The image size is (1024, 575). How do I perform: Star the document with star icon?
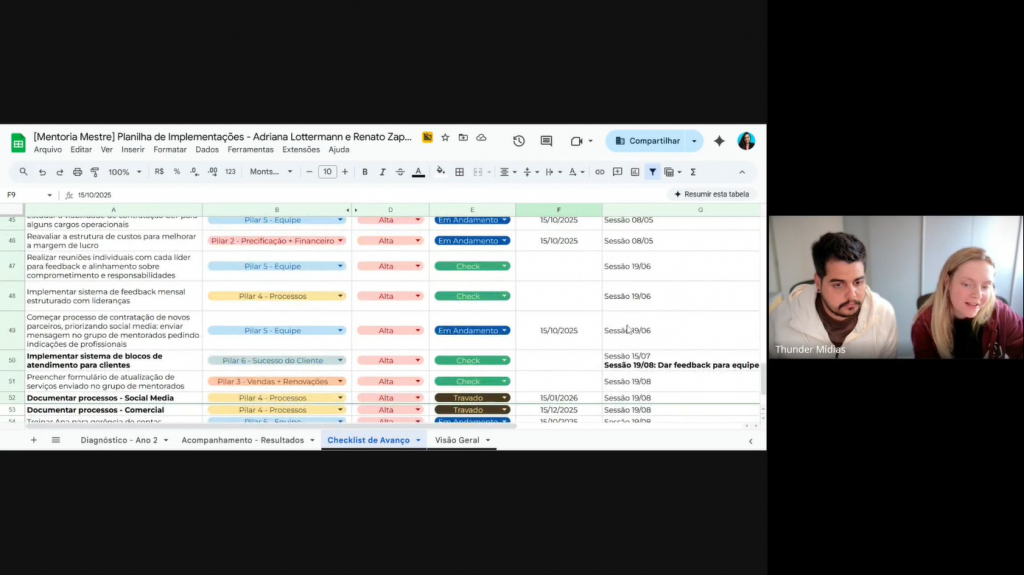pyautogui.click(x=445, y=137)
